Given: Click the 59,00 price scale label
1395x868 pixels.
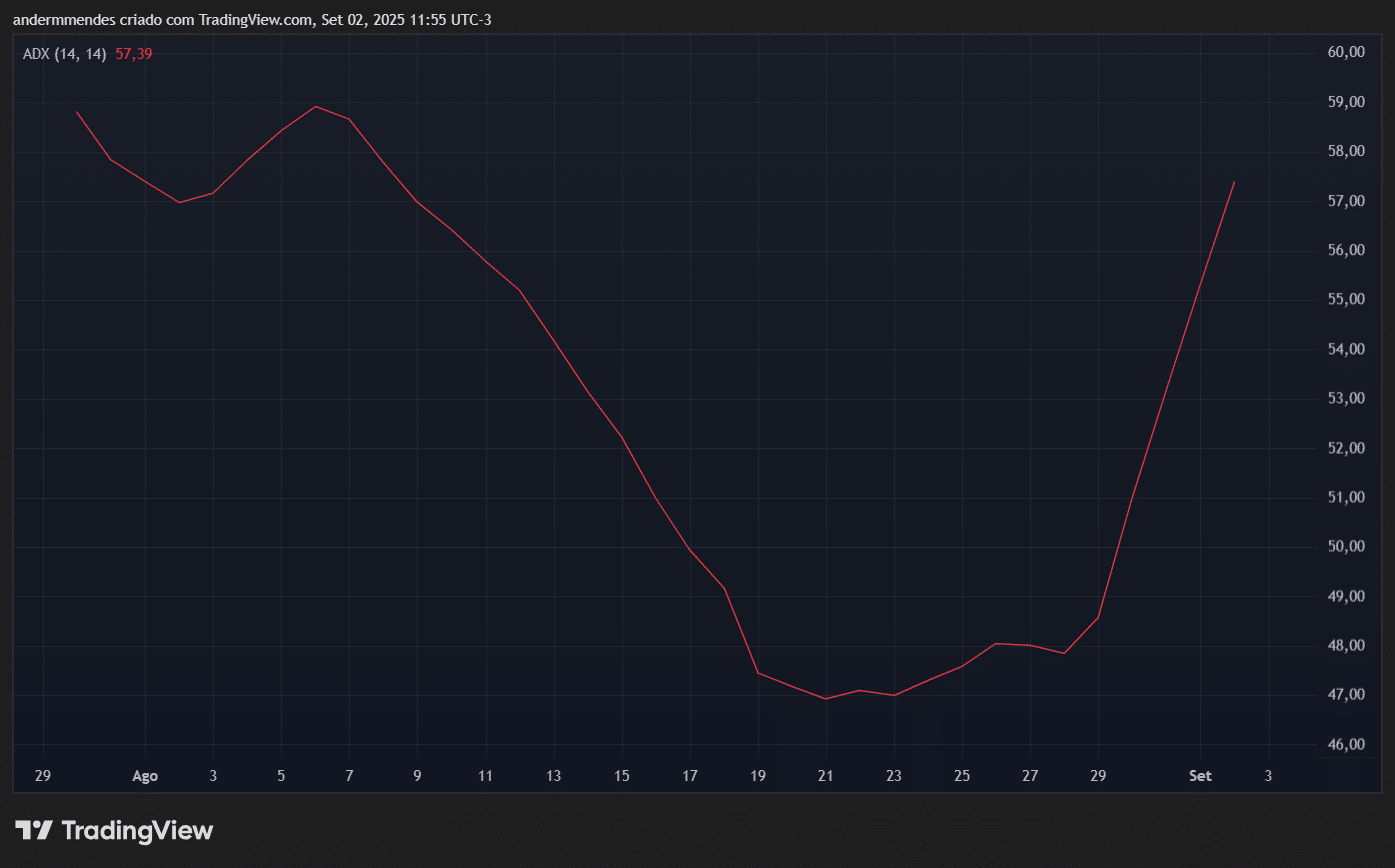Looking at the screenshot, I should [1345, 102].
